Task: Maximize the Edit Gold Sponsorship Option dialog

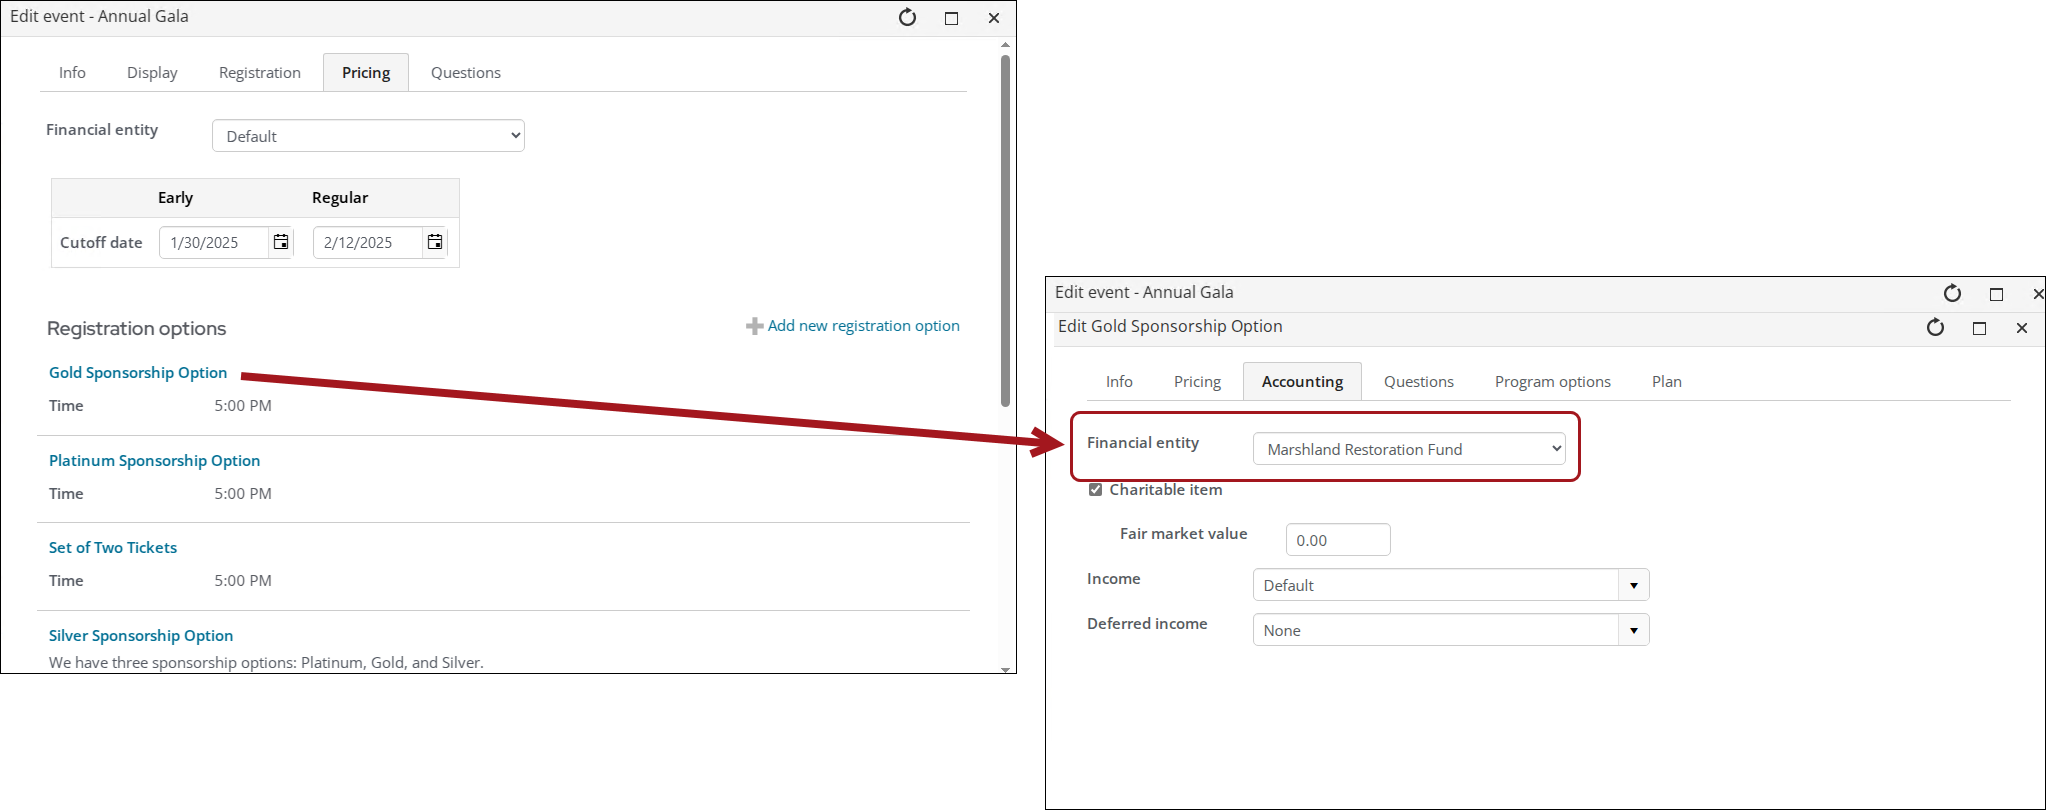Action: pos(1979,328)
